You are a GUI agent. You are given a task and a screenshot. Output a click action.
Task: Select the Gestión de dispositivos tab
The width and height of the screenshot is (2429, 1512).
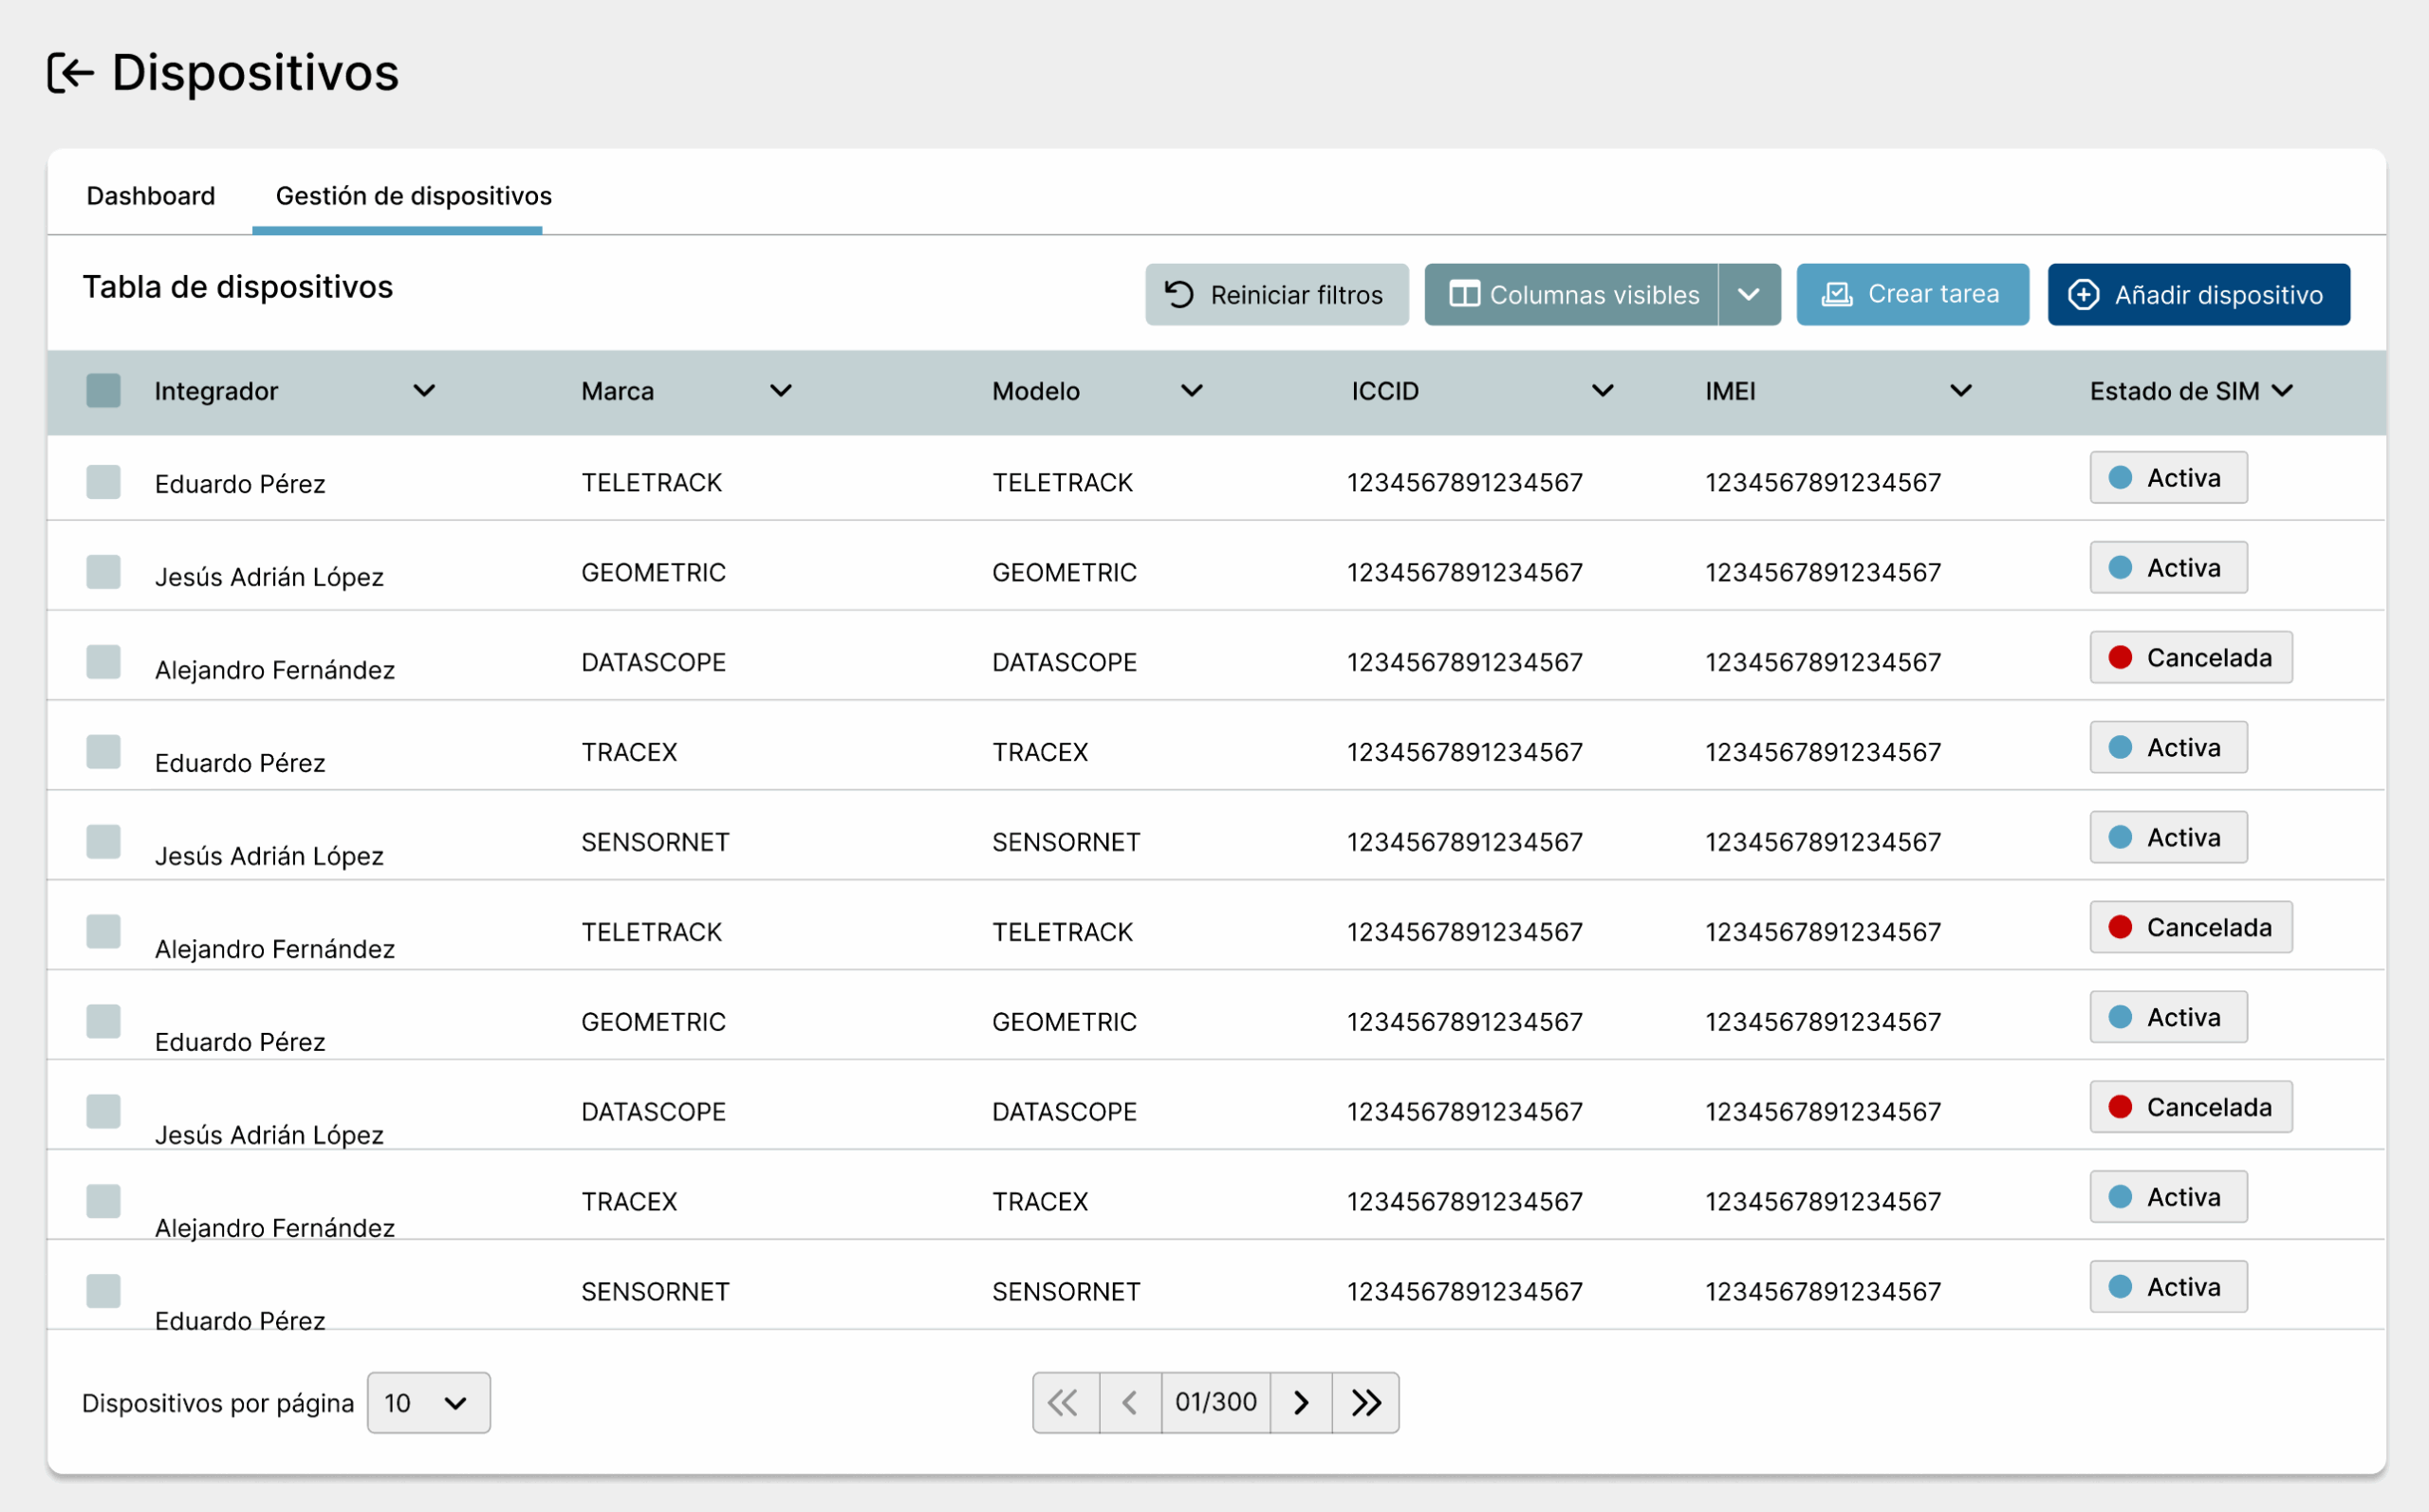[x=413, y=196]
